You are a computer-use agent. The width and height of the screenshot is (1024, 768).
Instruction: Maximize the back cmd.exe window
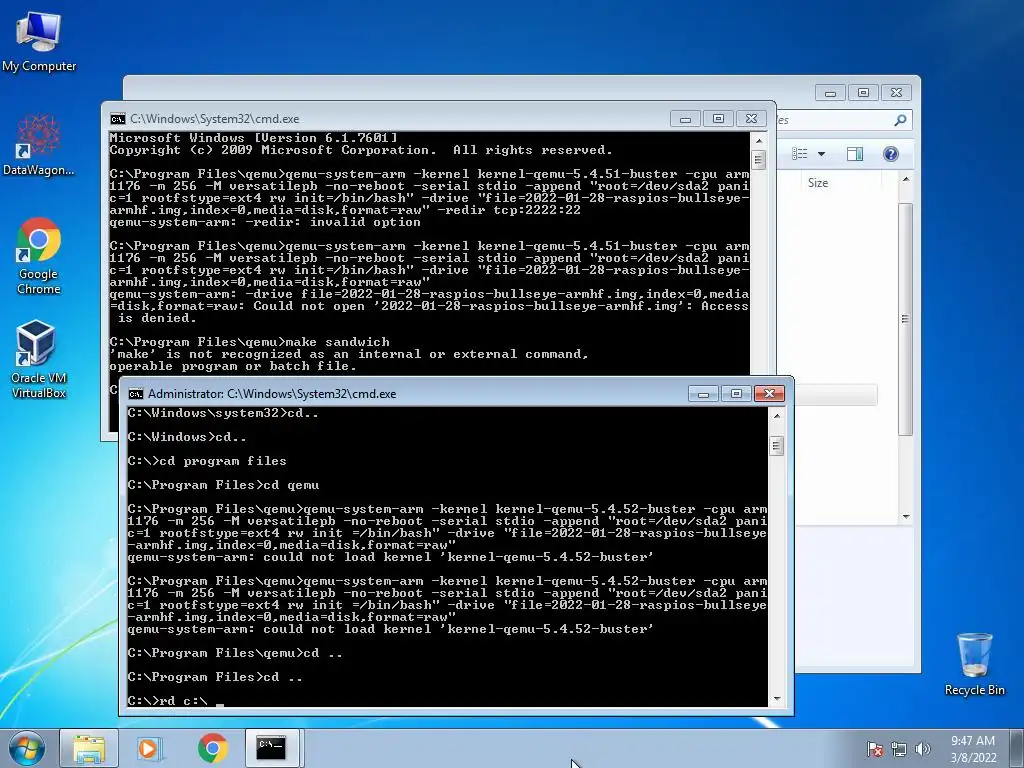pos(718,119)
